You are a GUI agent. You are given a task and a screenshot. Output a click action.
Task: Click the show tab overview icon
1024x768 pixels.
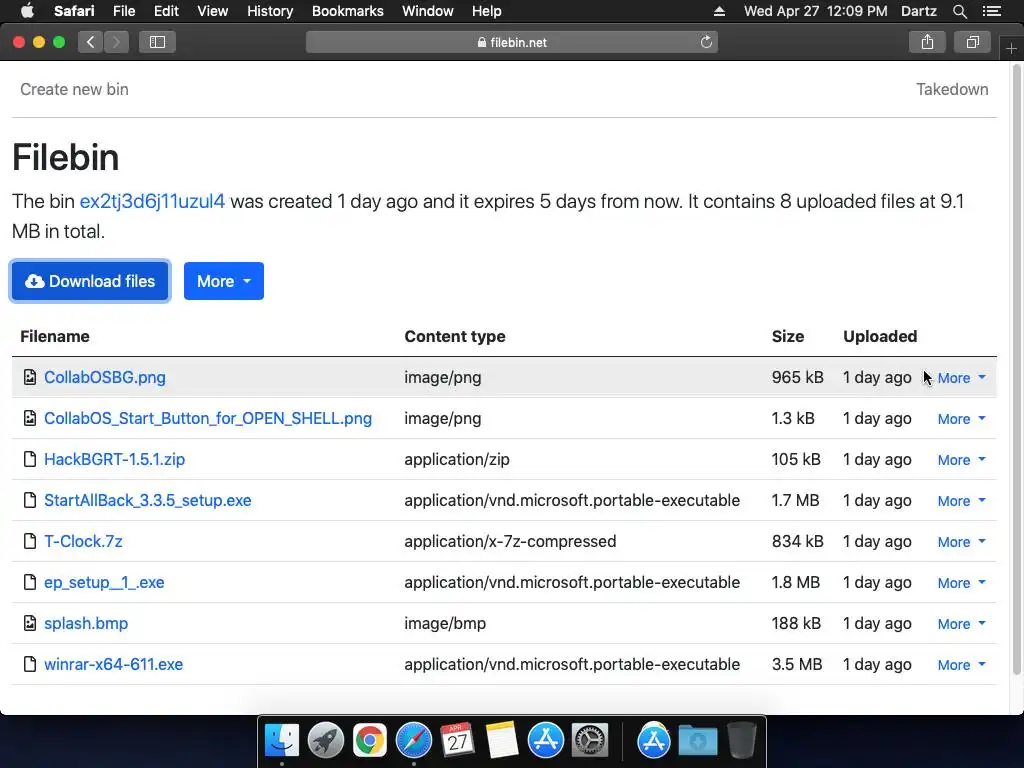click(x=972, y=42)
